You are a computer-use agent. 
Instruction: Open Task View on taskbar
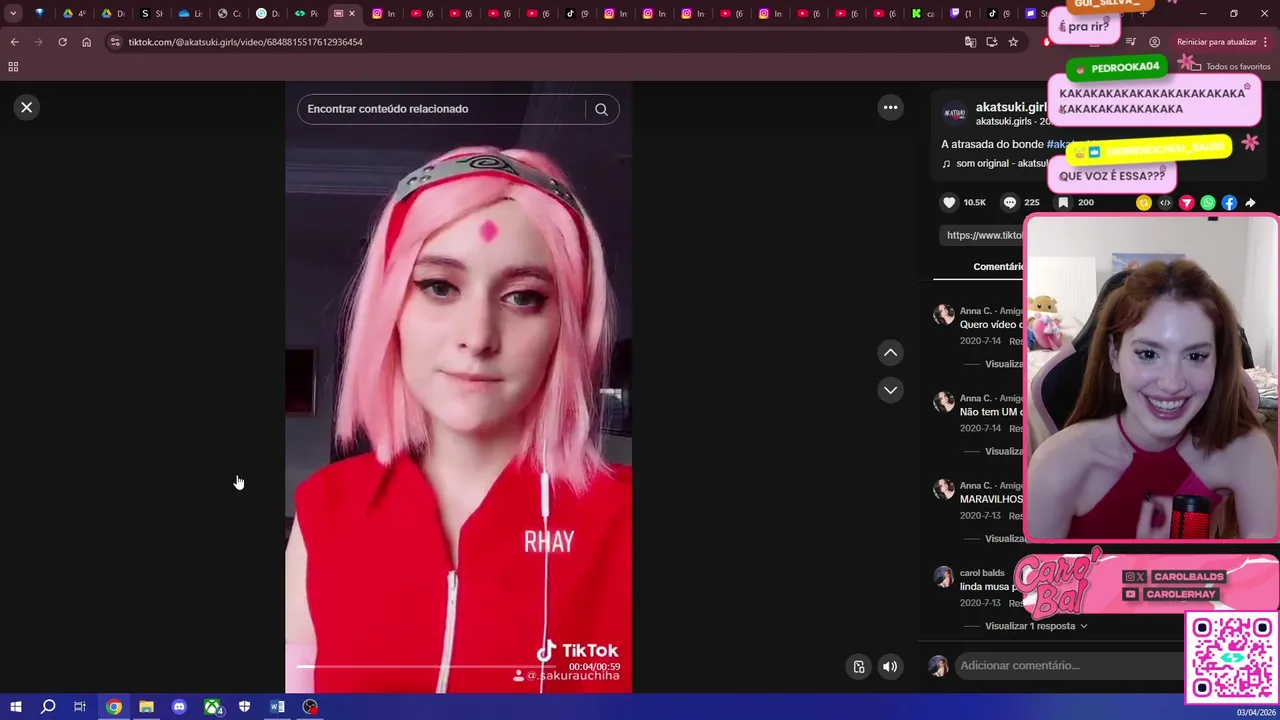(x=80, y=707)
